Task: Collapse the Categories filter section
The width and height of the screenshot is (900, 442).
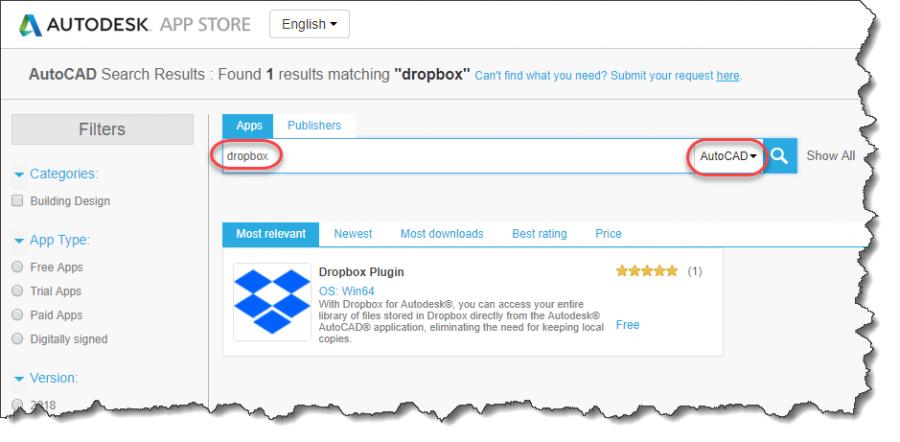Action: [19, 174]
